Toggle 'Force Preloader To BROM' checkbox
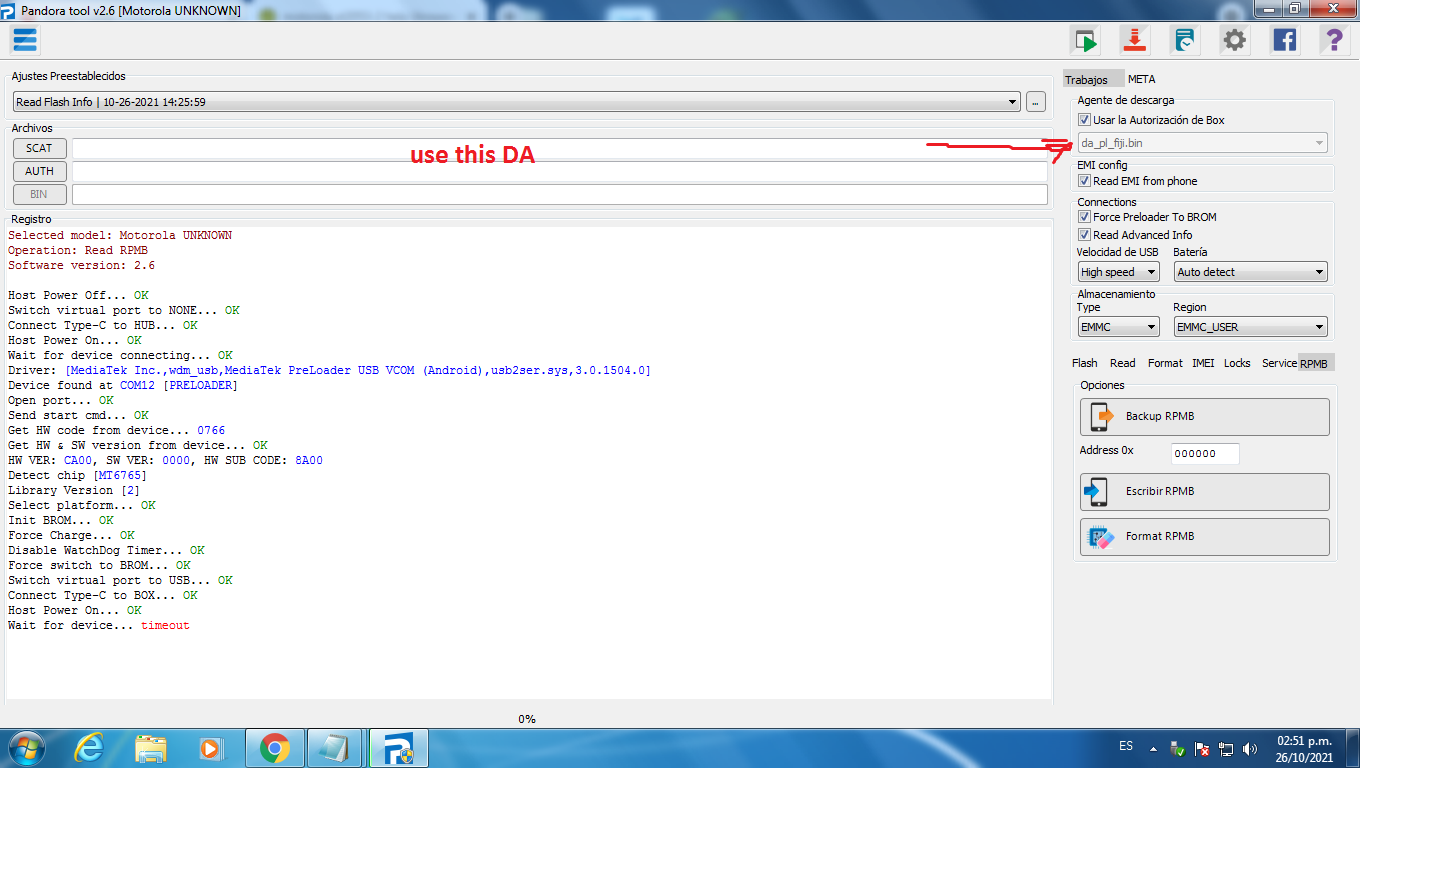This screenshot has height=876, width=1454. point(1084,217)
